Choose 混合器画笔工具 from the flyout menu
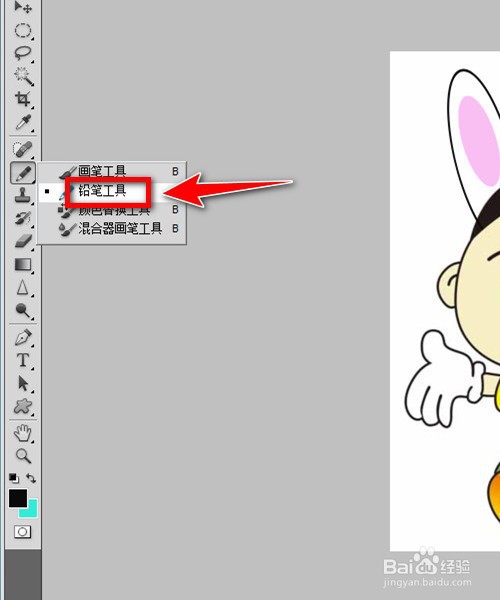Screen dimensions: 500x600 (x=112, y=229)
